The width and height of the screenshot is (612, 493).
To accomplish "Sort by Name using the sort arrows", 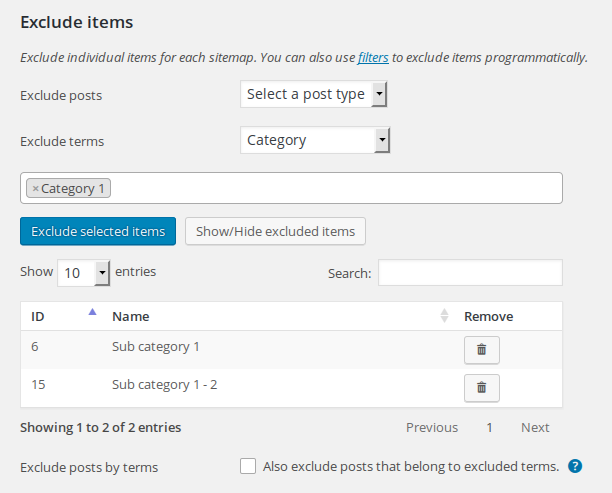I will (x=444, y=315).
